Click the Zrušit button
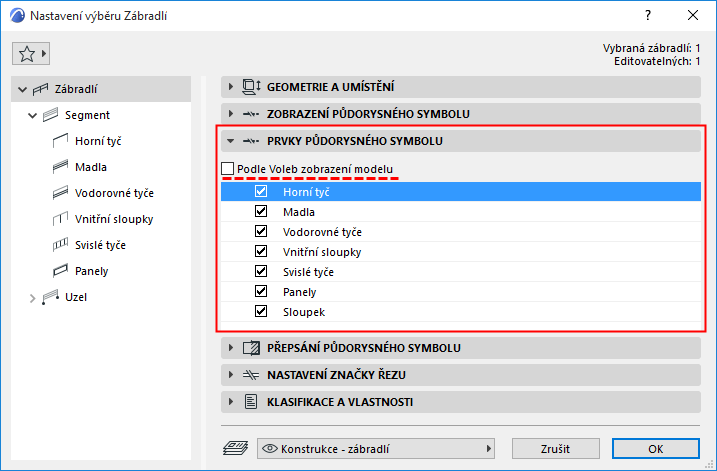Viewport: 717px width, 471px height. [x=548, y=447]
